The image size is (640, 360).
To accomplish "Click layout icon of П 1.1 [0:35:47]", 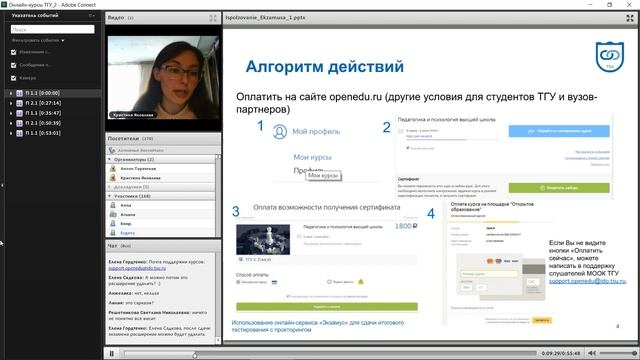I will click(19, 113).
